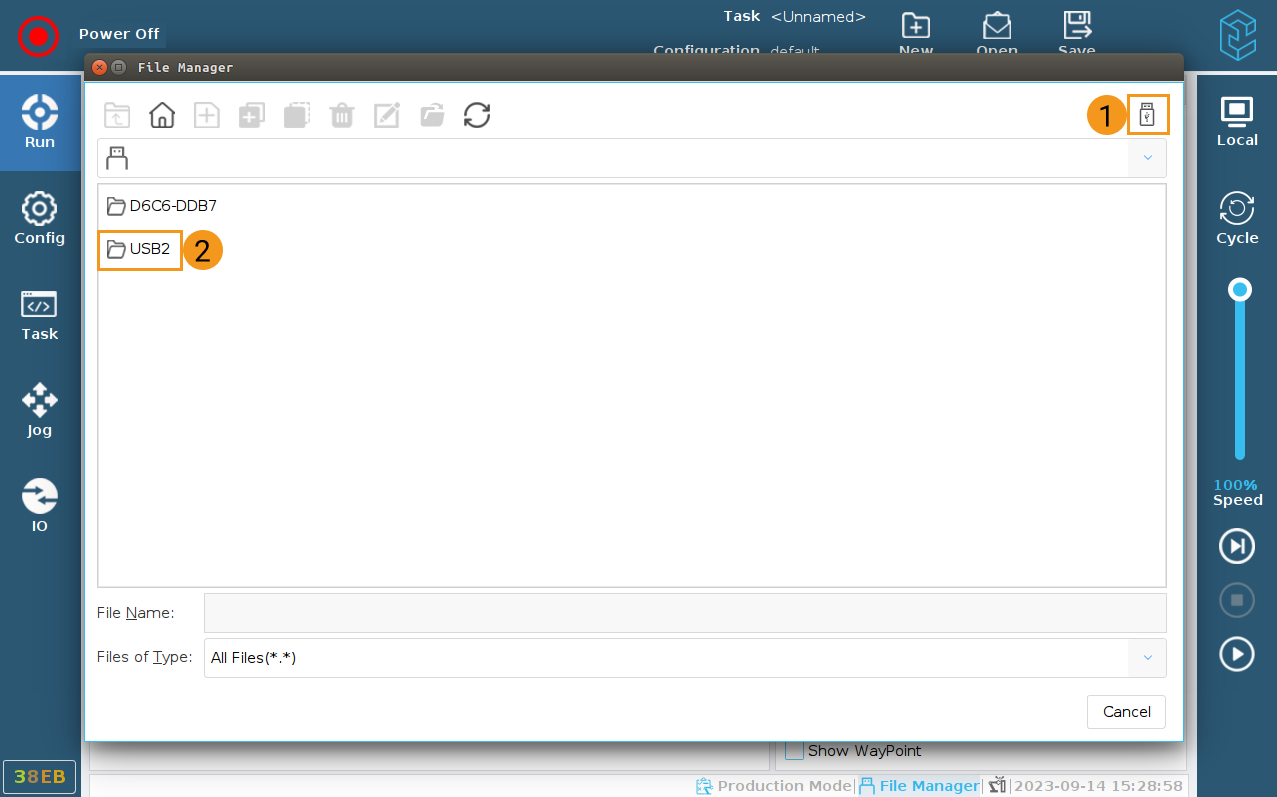Click the File Name input field
The height and width of the screenshot is (797, 1277).
tap(685, 613)
